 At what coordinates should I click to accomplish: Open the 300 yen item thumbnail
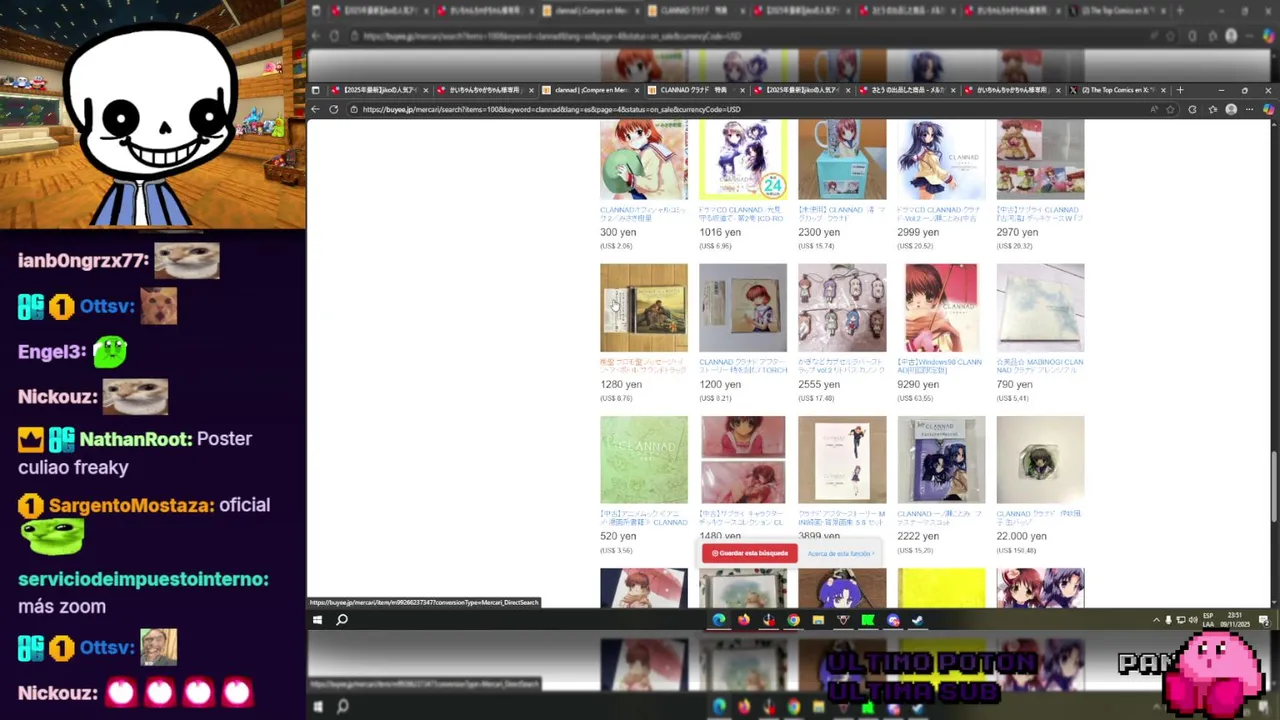pos(644,160)
